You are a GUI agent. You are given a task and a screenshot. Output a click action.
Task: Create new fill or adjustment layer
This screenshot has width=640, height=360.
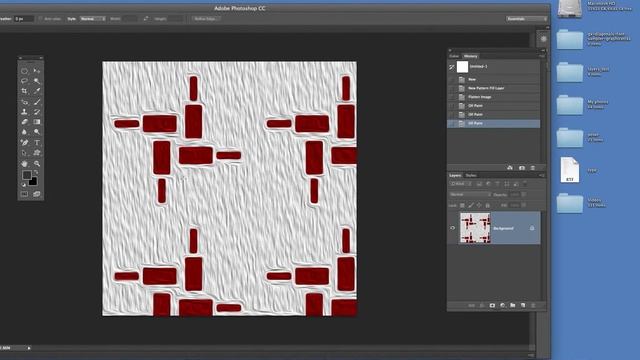502,305
